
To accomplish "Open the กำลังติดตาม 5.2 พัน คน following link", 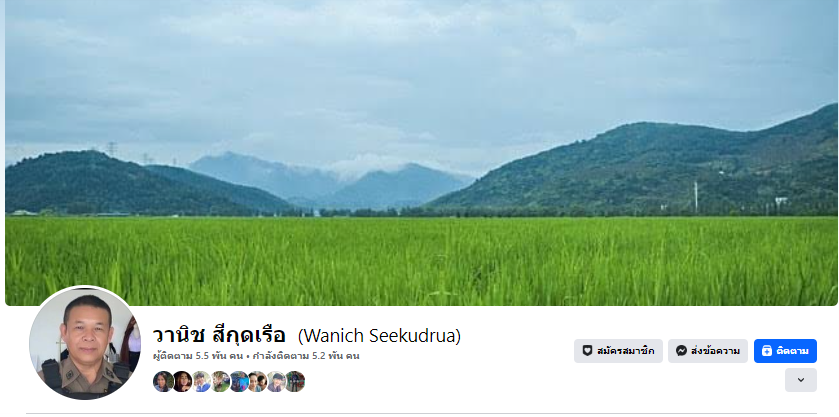I will [306, 356].
